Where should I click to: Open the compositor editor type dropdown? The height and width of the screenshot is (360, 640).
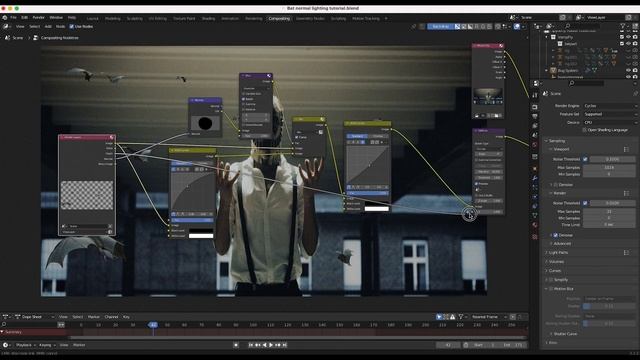pyautogui.click(x=6, y=27)
